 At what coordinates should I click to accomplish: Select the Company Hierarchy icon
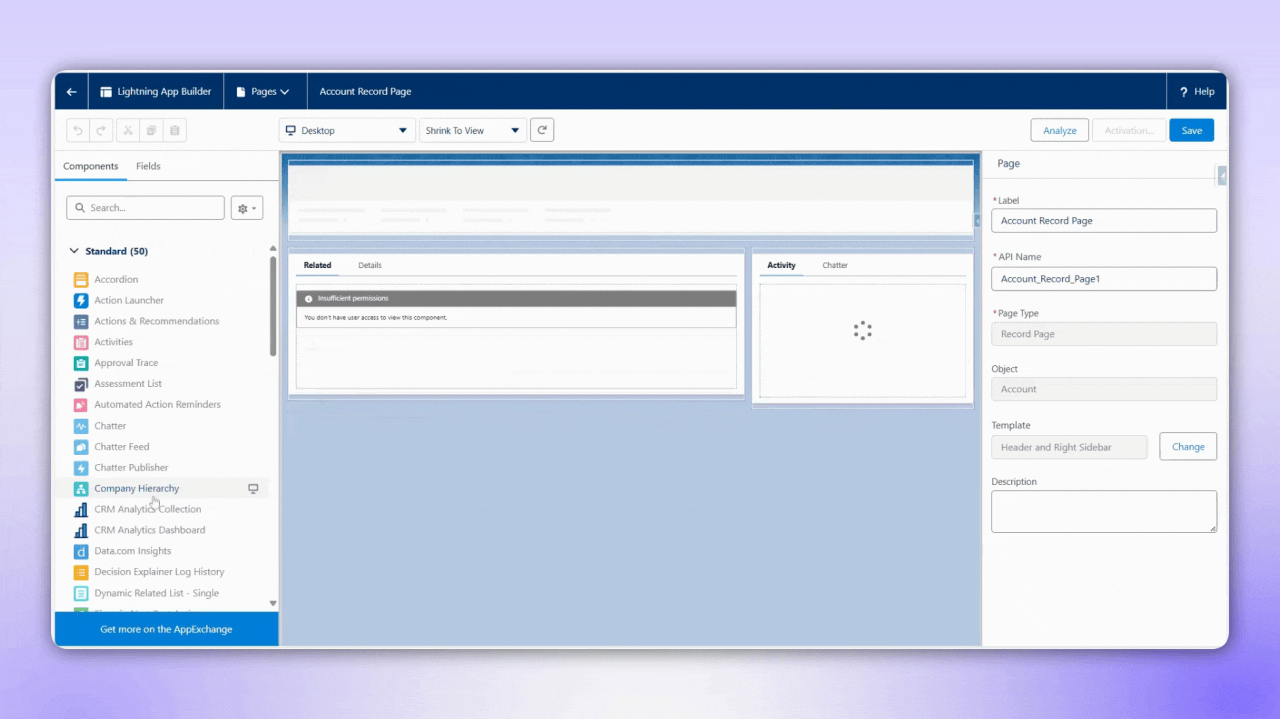(81, 489)
